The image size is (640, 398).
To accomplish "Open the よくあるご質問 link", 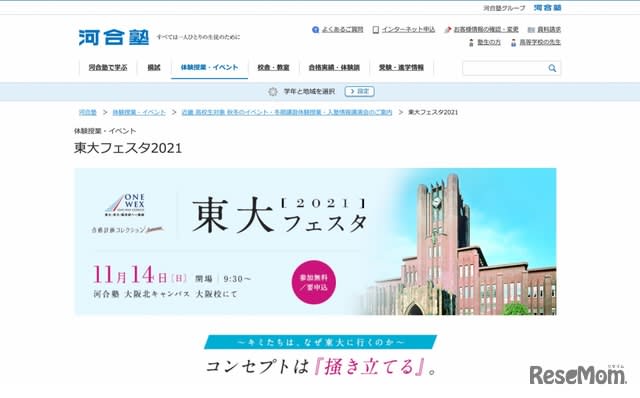I will click(342, 30).
